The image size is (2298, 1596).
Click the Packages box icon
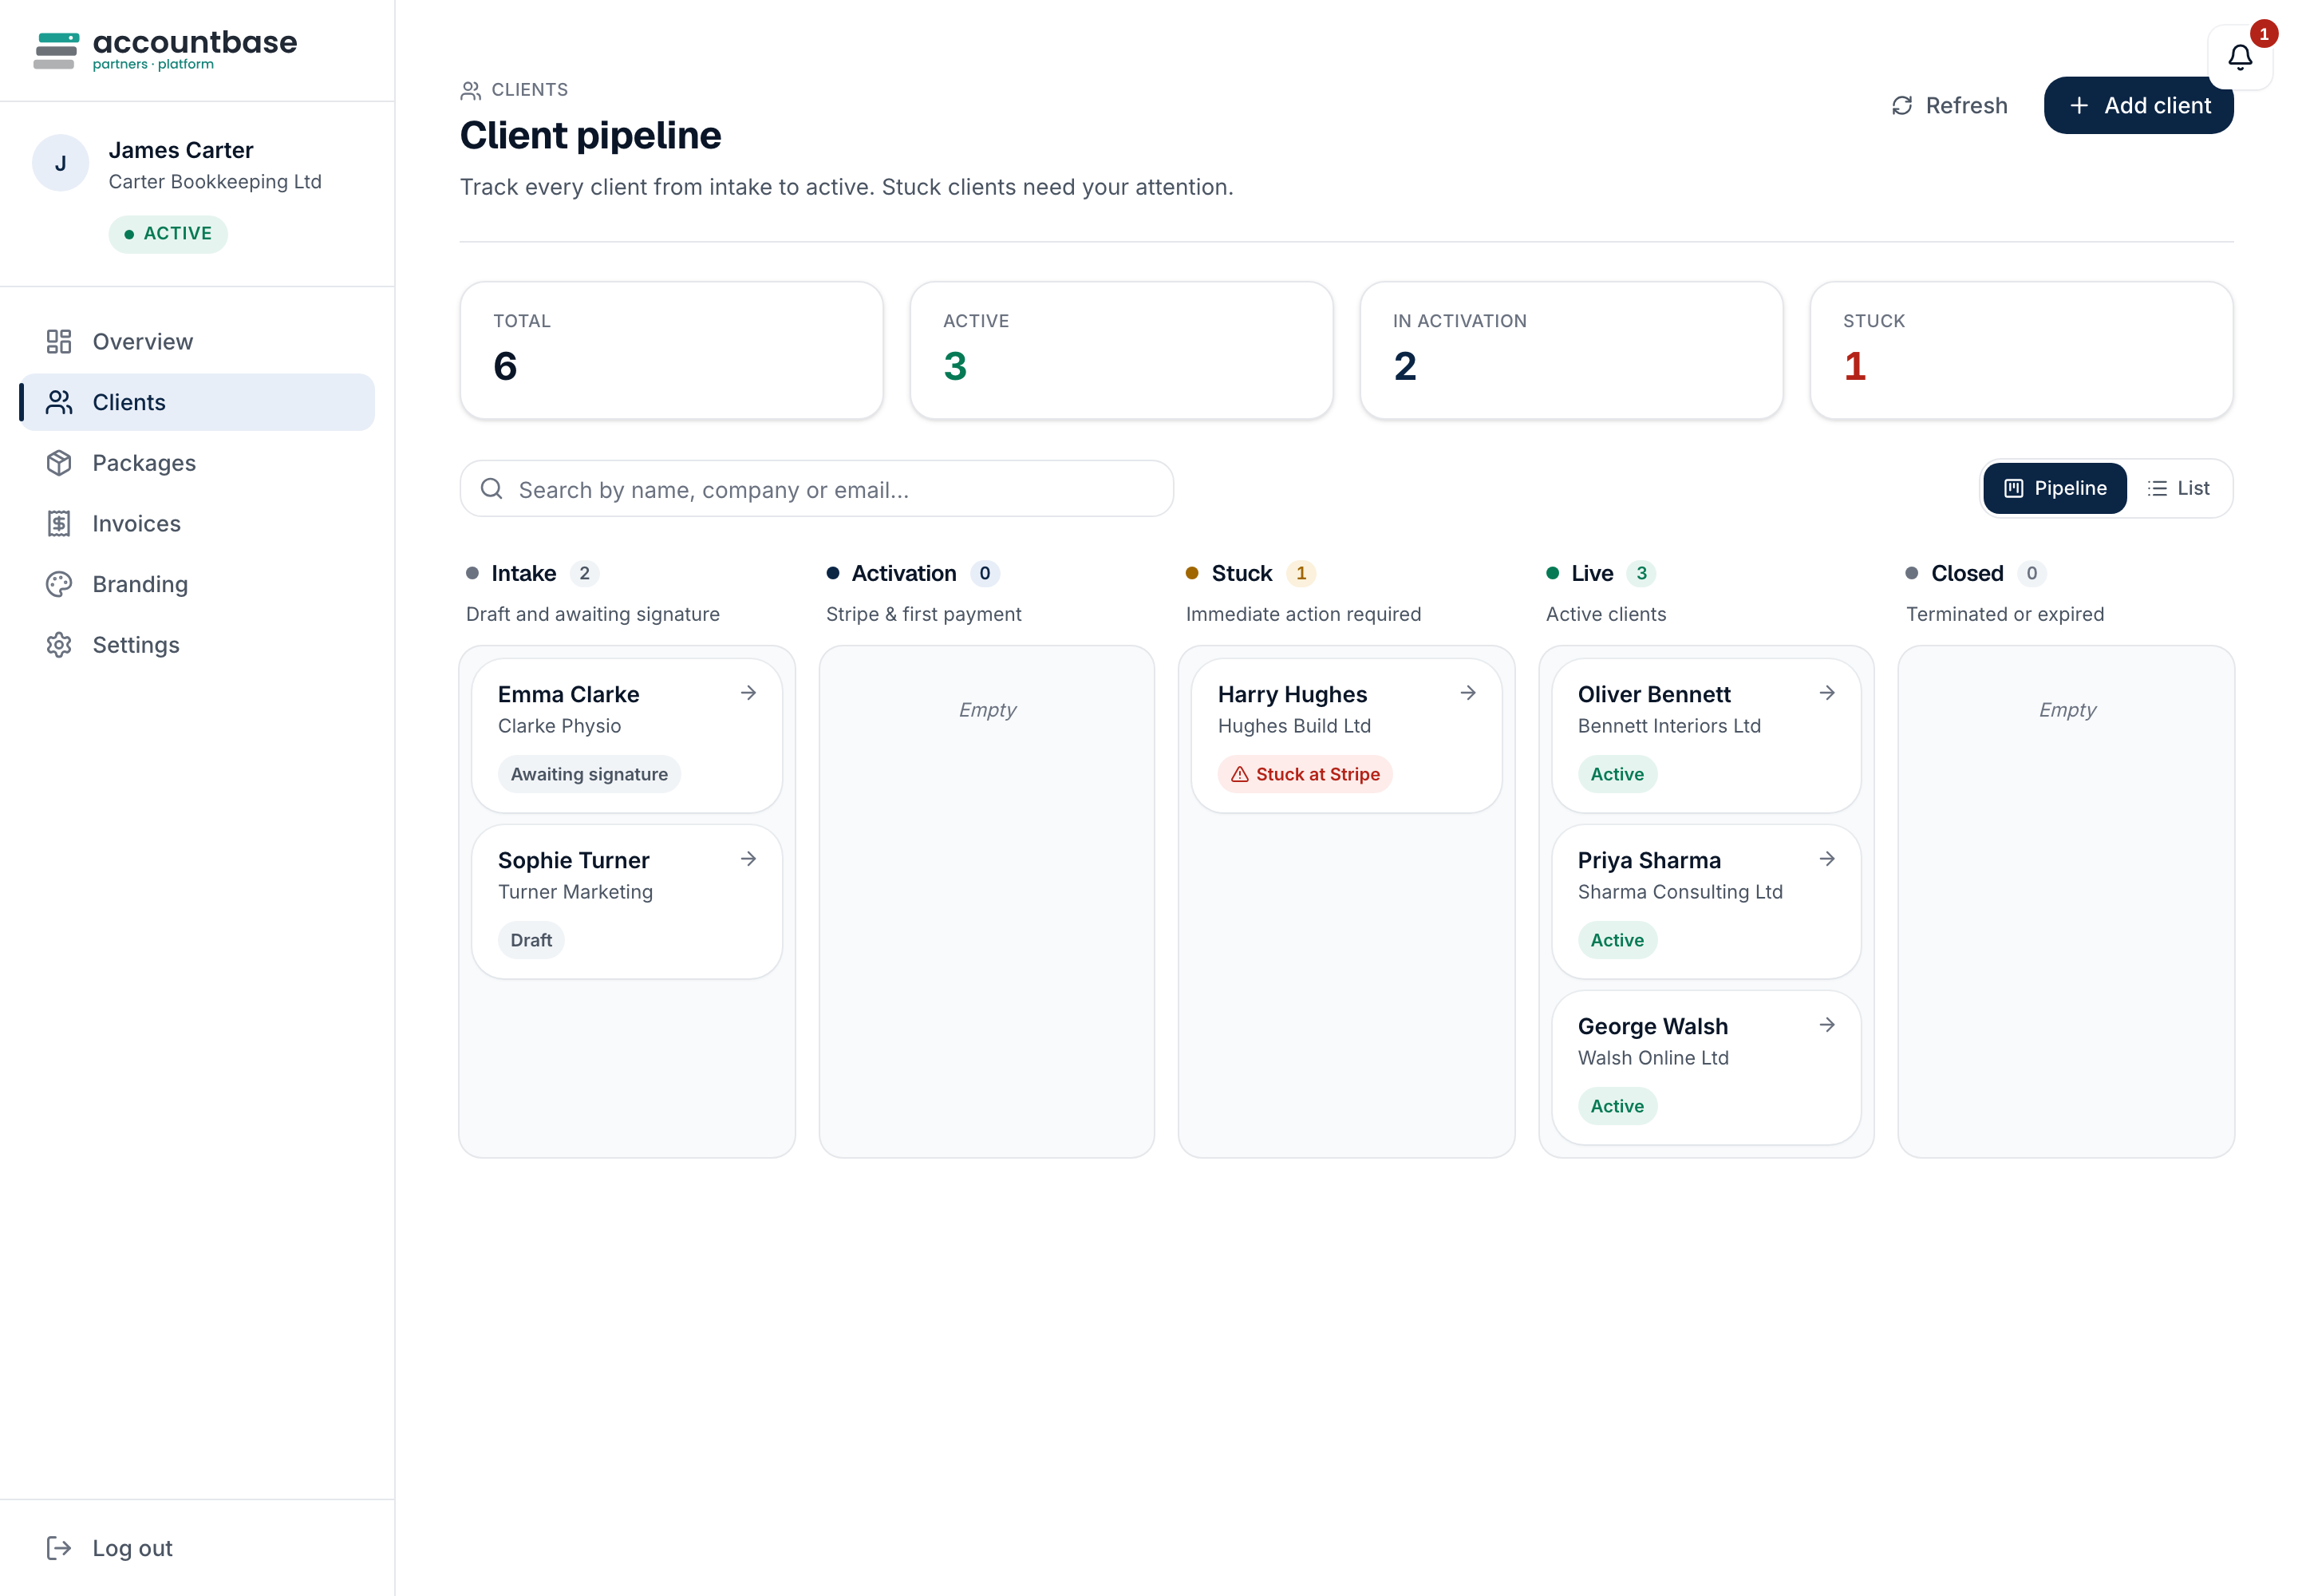click(x=59, y=463)
